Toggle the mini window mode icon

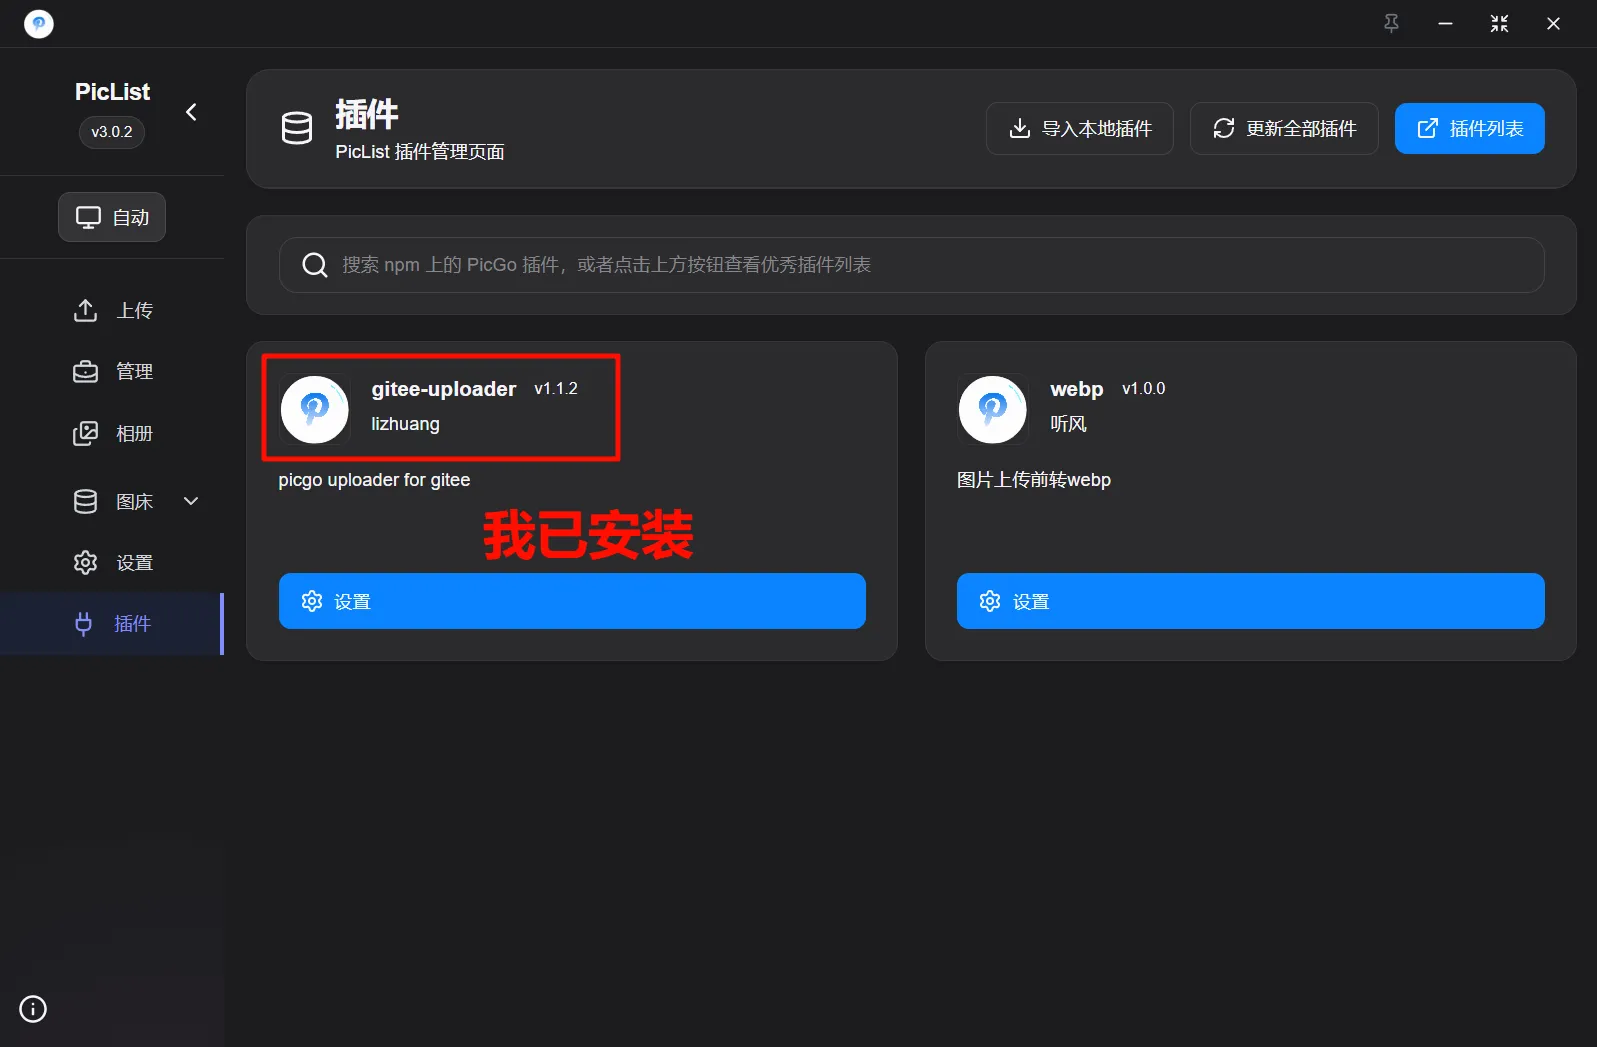pos(1499,23)
